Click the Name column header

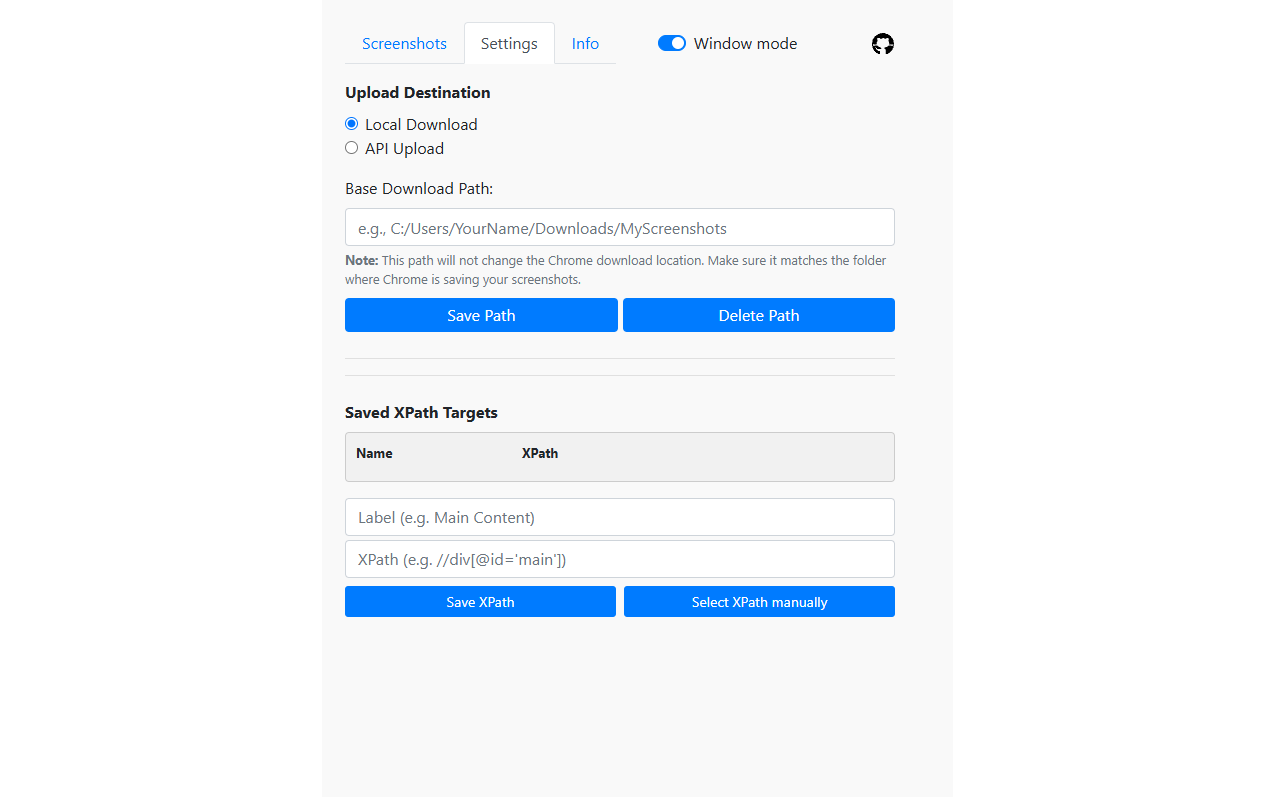[x=374, y=453]
